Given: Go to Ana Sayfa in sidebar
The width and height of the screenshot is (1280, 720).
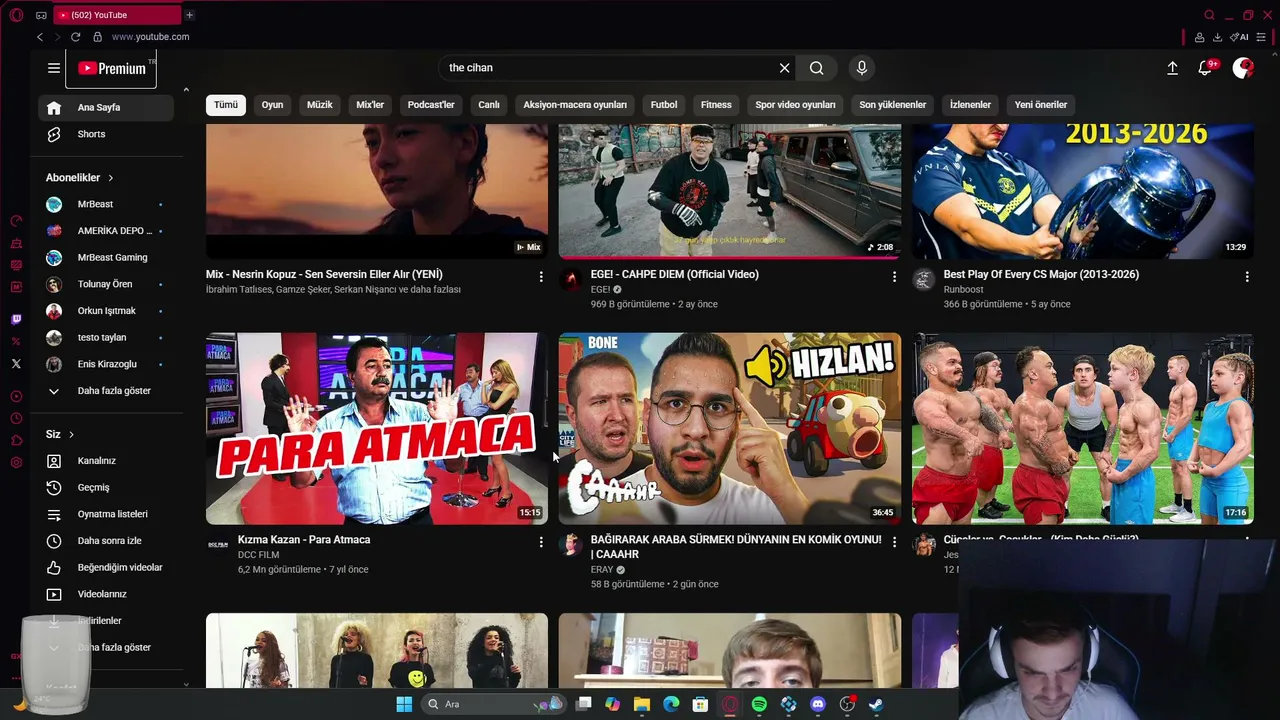Looking at the screenshot, I should point(106,108).
